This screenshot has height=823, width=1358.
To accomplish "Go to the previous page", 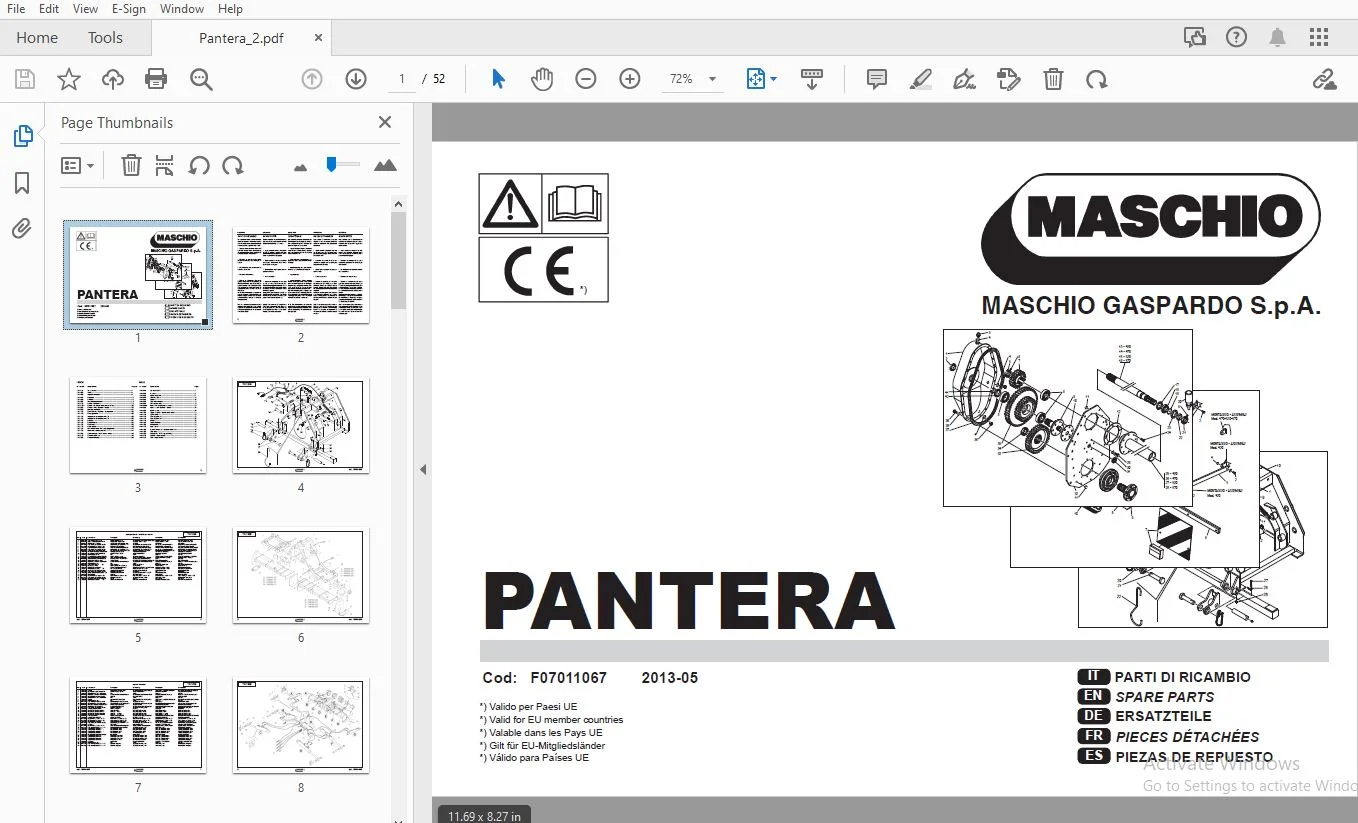I will (312, 79).
